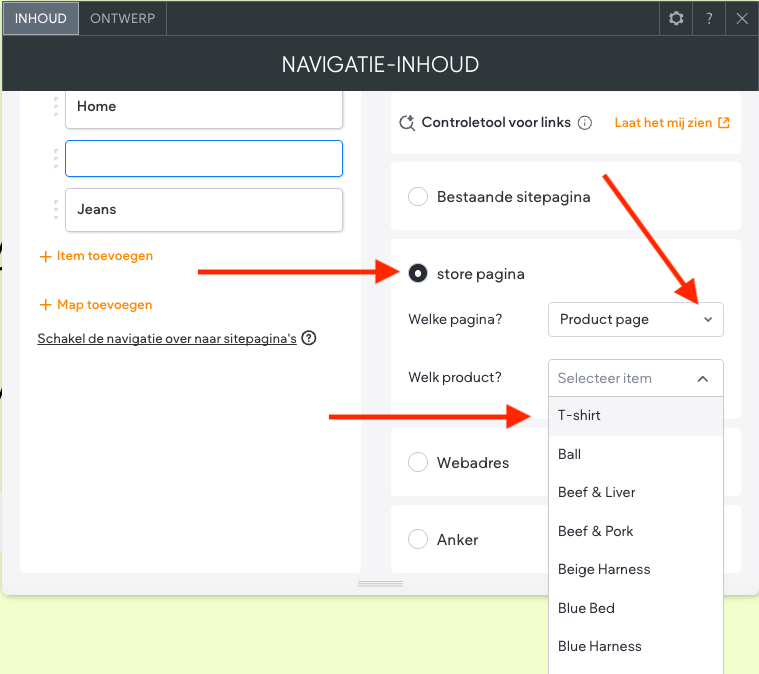Switch to the INHOUD tab
759x674 pixels.
(x=41, y=18)
